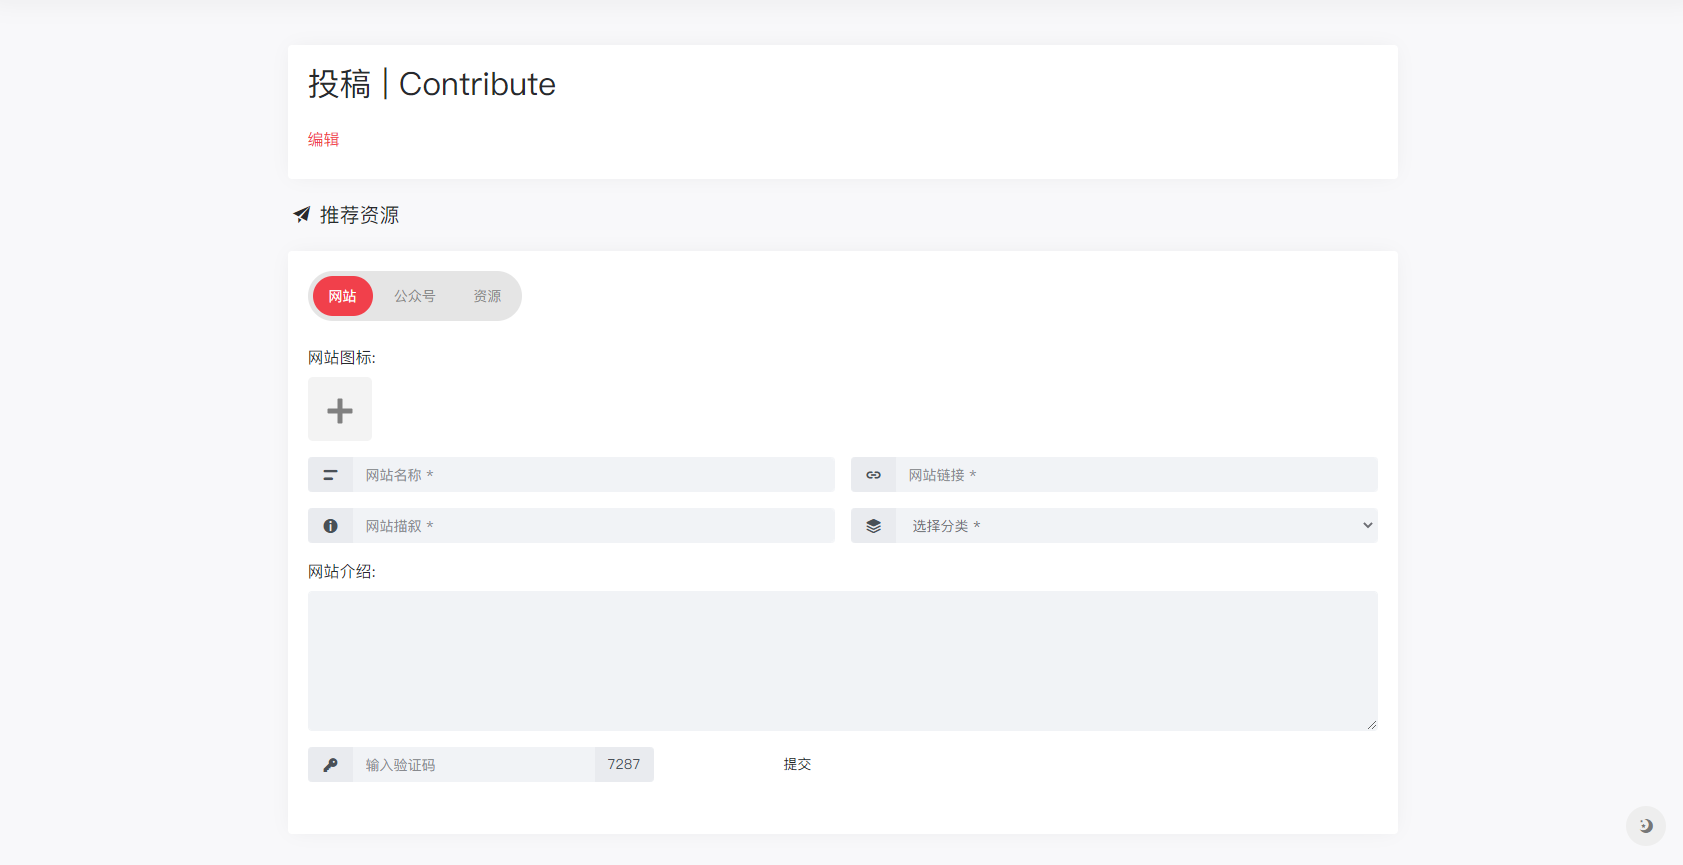1683x865 pixels.
Task: Click the 编辑 edit link
Action: pyautogui.click(x=323, y=139)
